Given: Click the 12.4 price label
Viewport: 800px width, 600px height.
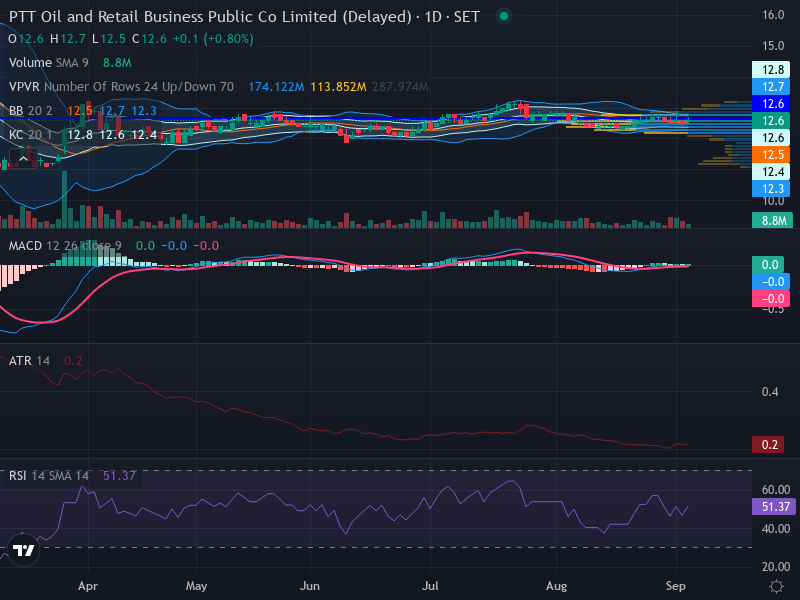Looking at the screenshot, I should [771, 171].
